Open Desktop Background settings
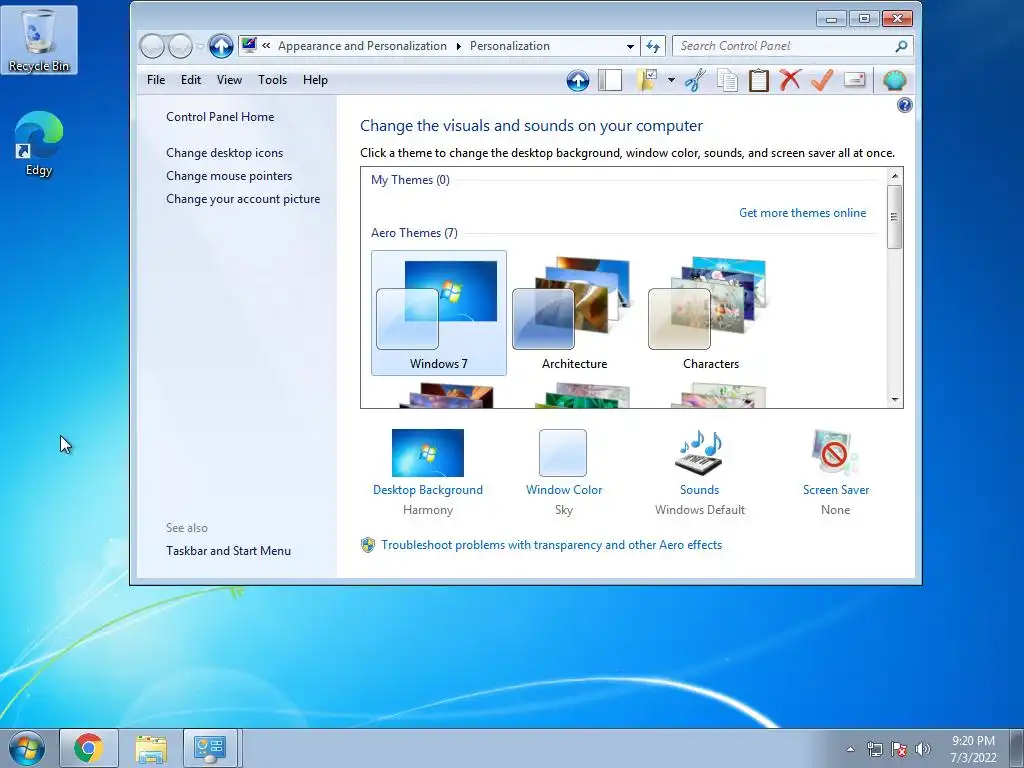The image size is (1024, 768). pyautogui.click(x=428, y=453)
